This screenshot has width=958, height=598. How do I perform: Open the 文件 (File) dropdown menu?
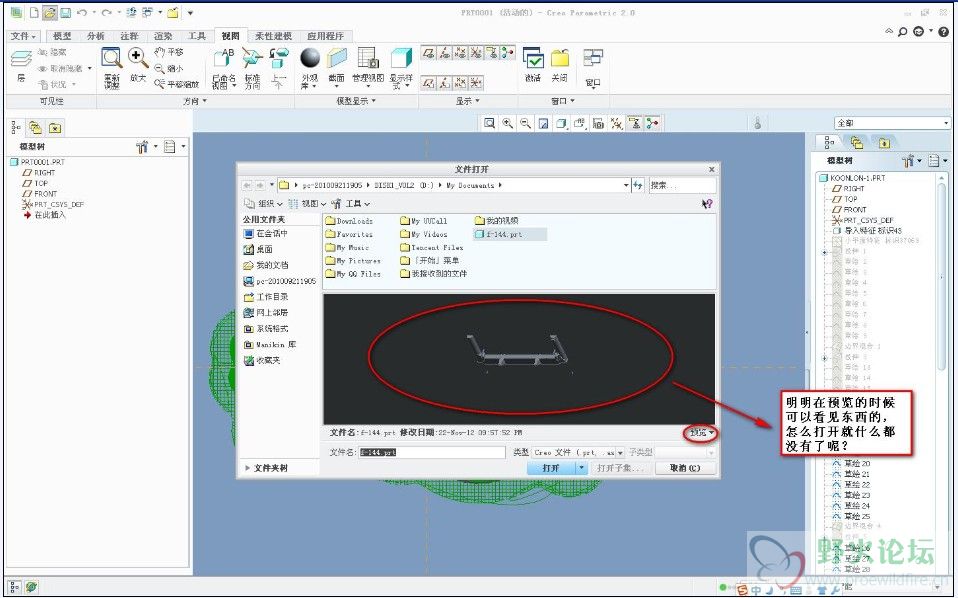24,36
